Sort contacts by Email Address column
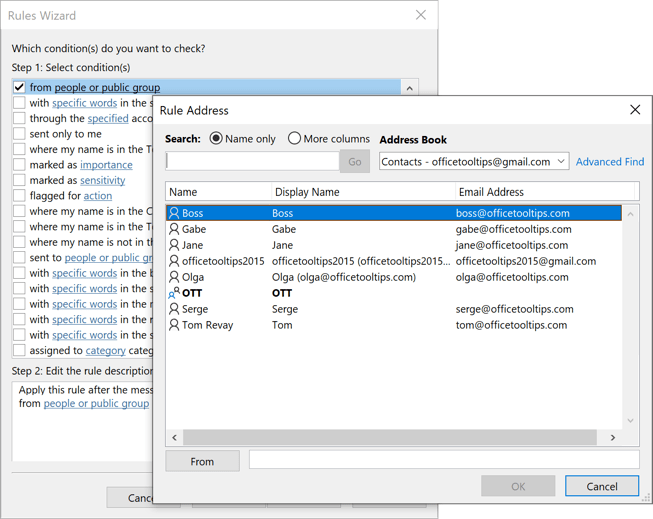 (x=490, y=192)
